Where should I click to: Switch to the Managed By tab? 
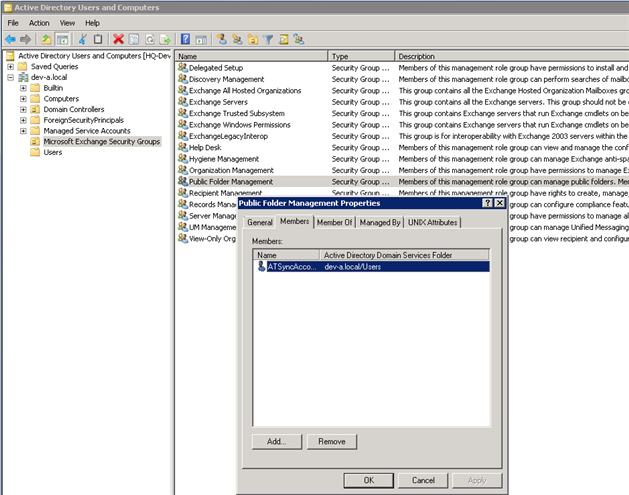(380, 222)
